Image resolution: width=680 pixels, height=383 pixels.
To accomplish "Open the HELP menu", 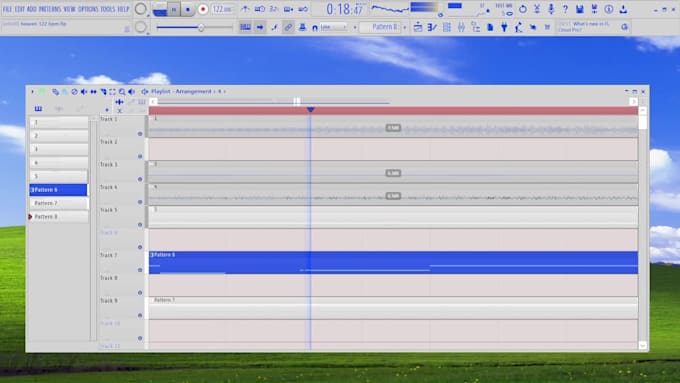I will click(x=124, y=9).
